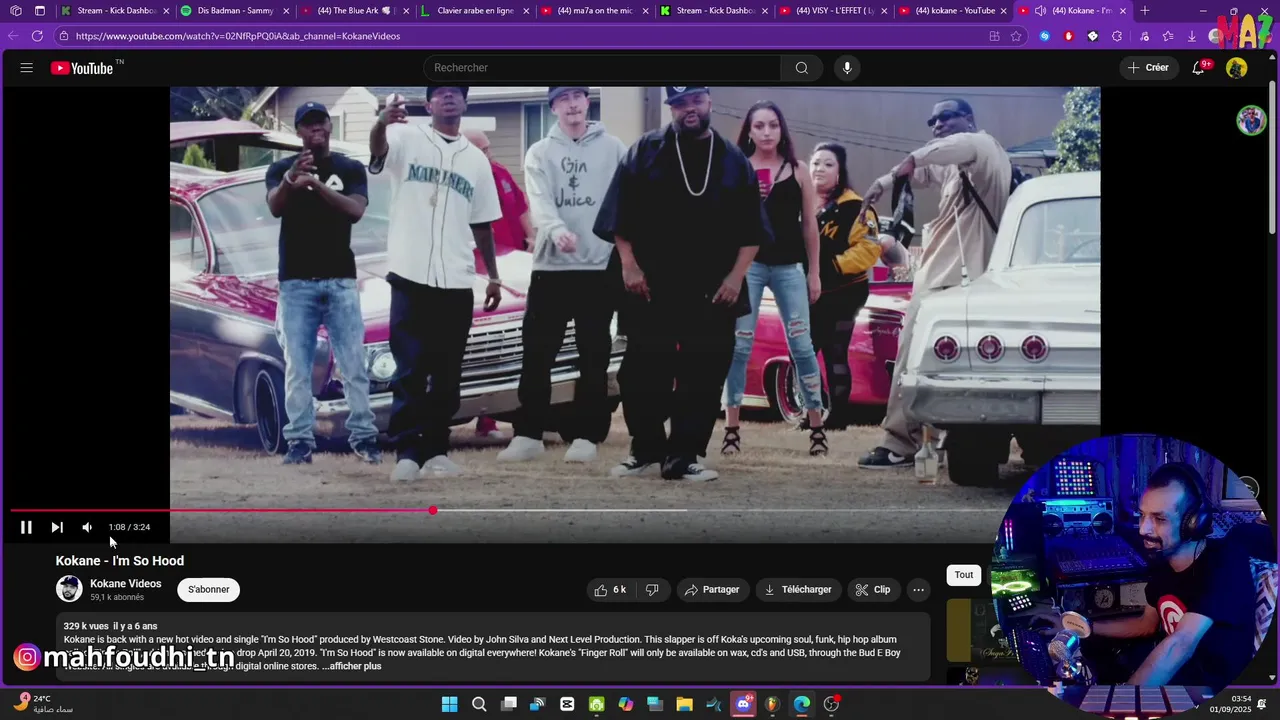Focus the Rechercher search field
Viewport: 1280px width, 720px height.
tap(602, 68)
